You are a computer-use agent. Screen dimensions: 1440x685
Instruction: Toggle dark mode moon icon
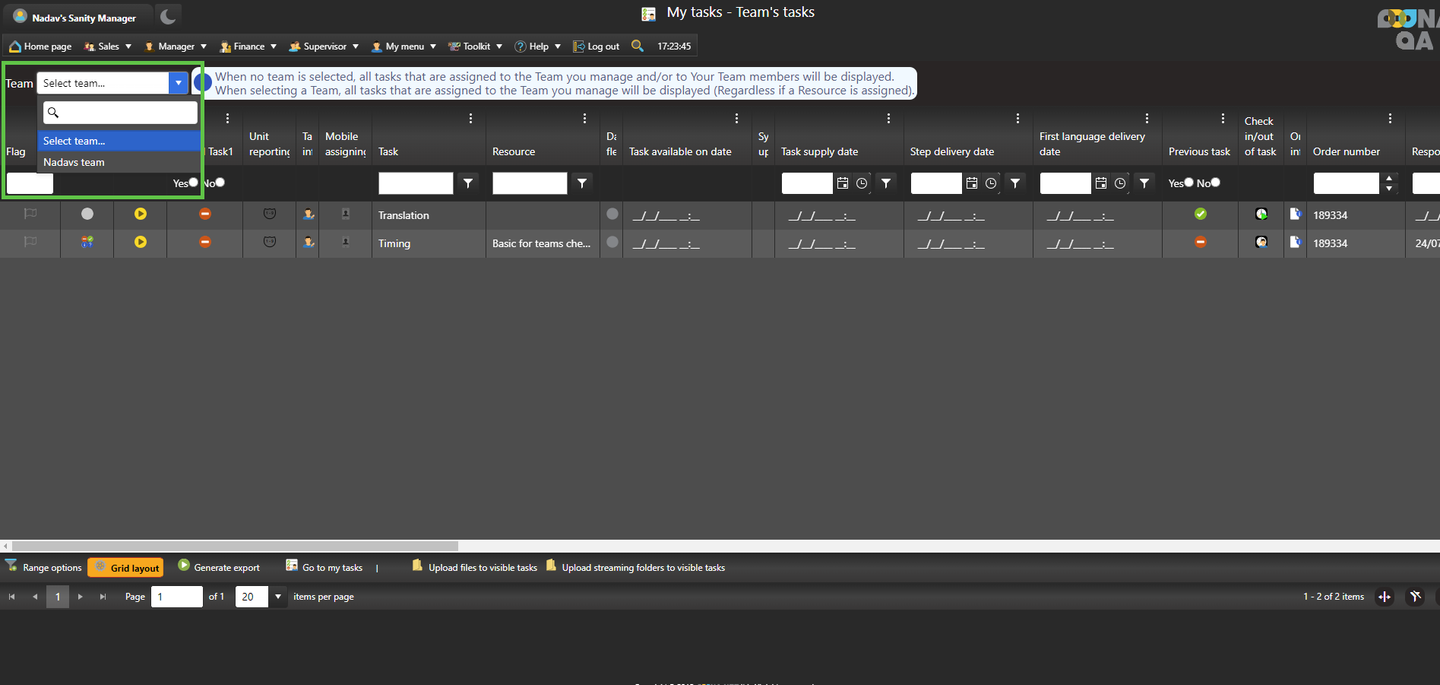(x=168, y=16)
